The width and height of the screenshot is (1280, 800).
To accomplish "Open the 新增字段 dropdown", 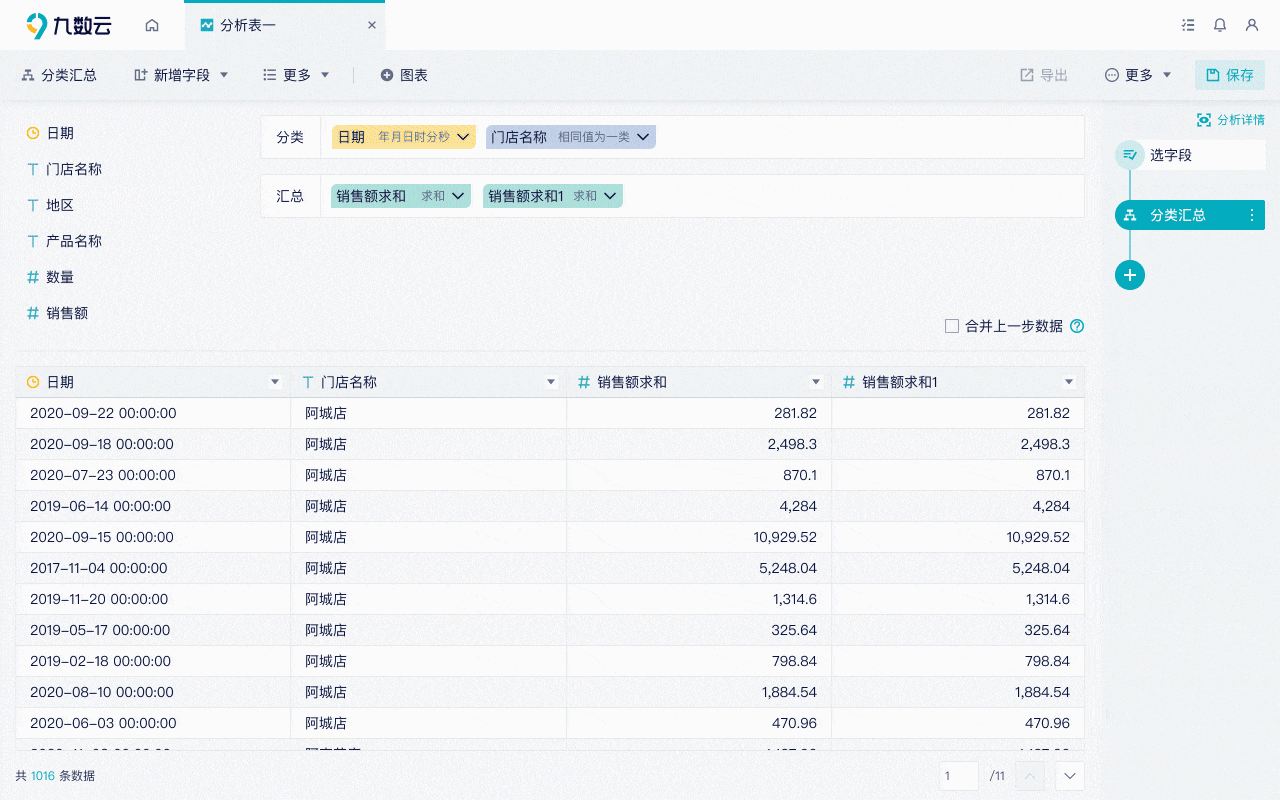I will click(181, 75).
